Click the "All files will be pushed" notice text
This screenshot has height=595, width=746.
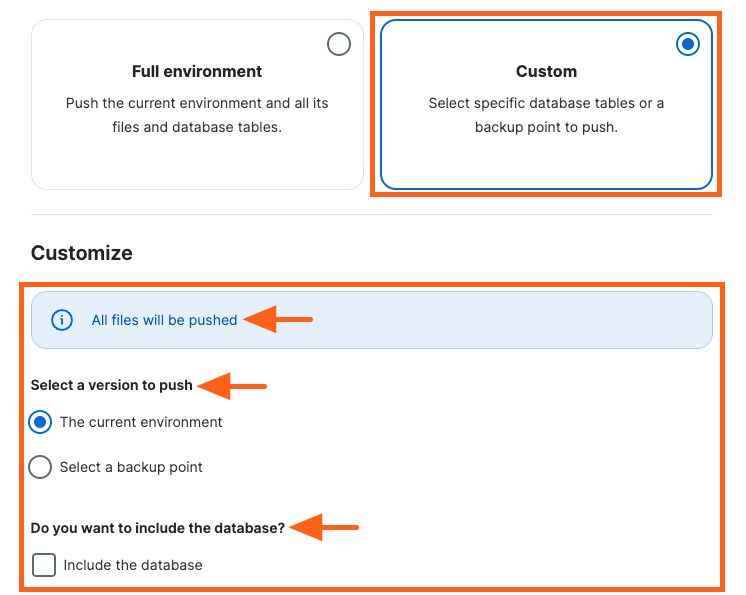164,320
